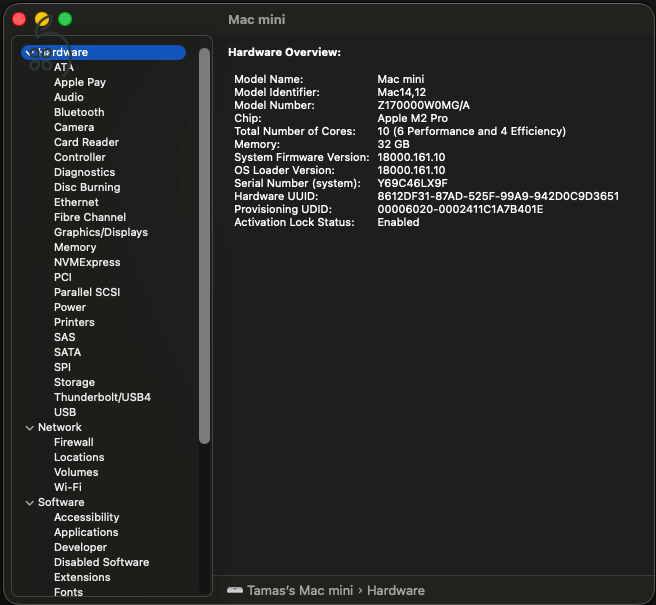Open Locations under Network
This screenshot has height=605, width=656.
[79, 457]
